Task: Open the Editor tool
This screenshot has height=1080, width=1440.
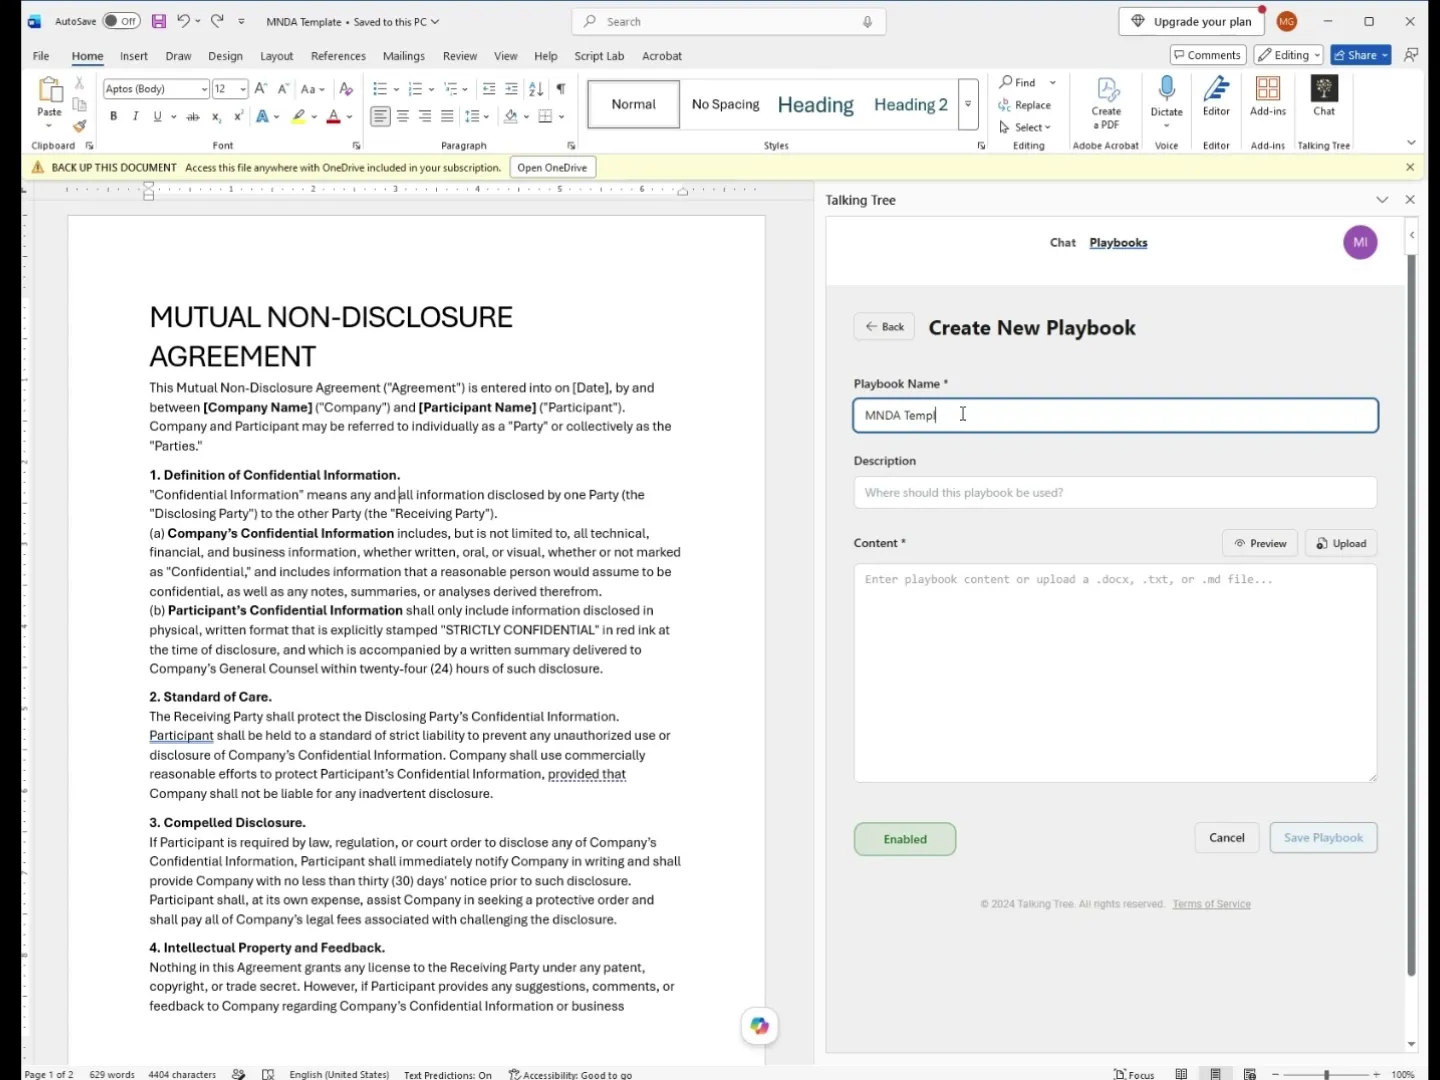Action: pyautogui.click(x=1216, y=97)
